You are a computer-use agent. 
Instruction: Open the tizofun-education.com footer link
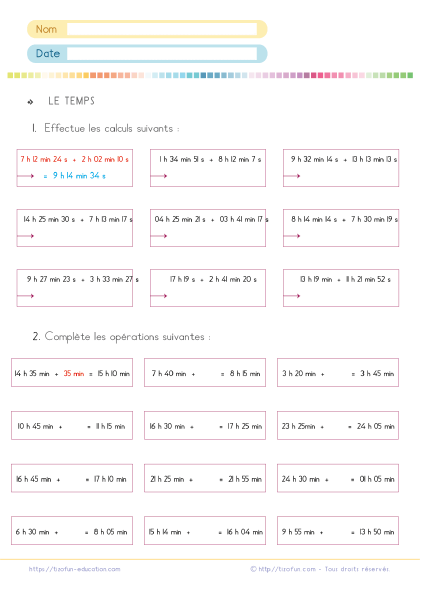pos(74,569)
